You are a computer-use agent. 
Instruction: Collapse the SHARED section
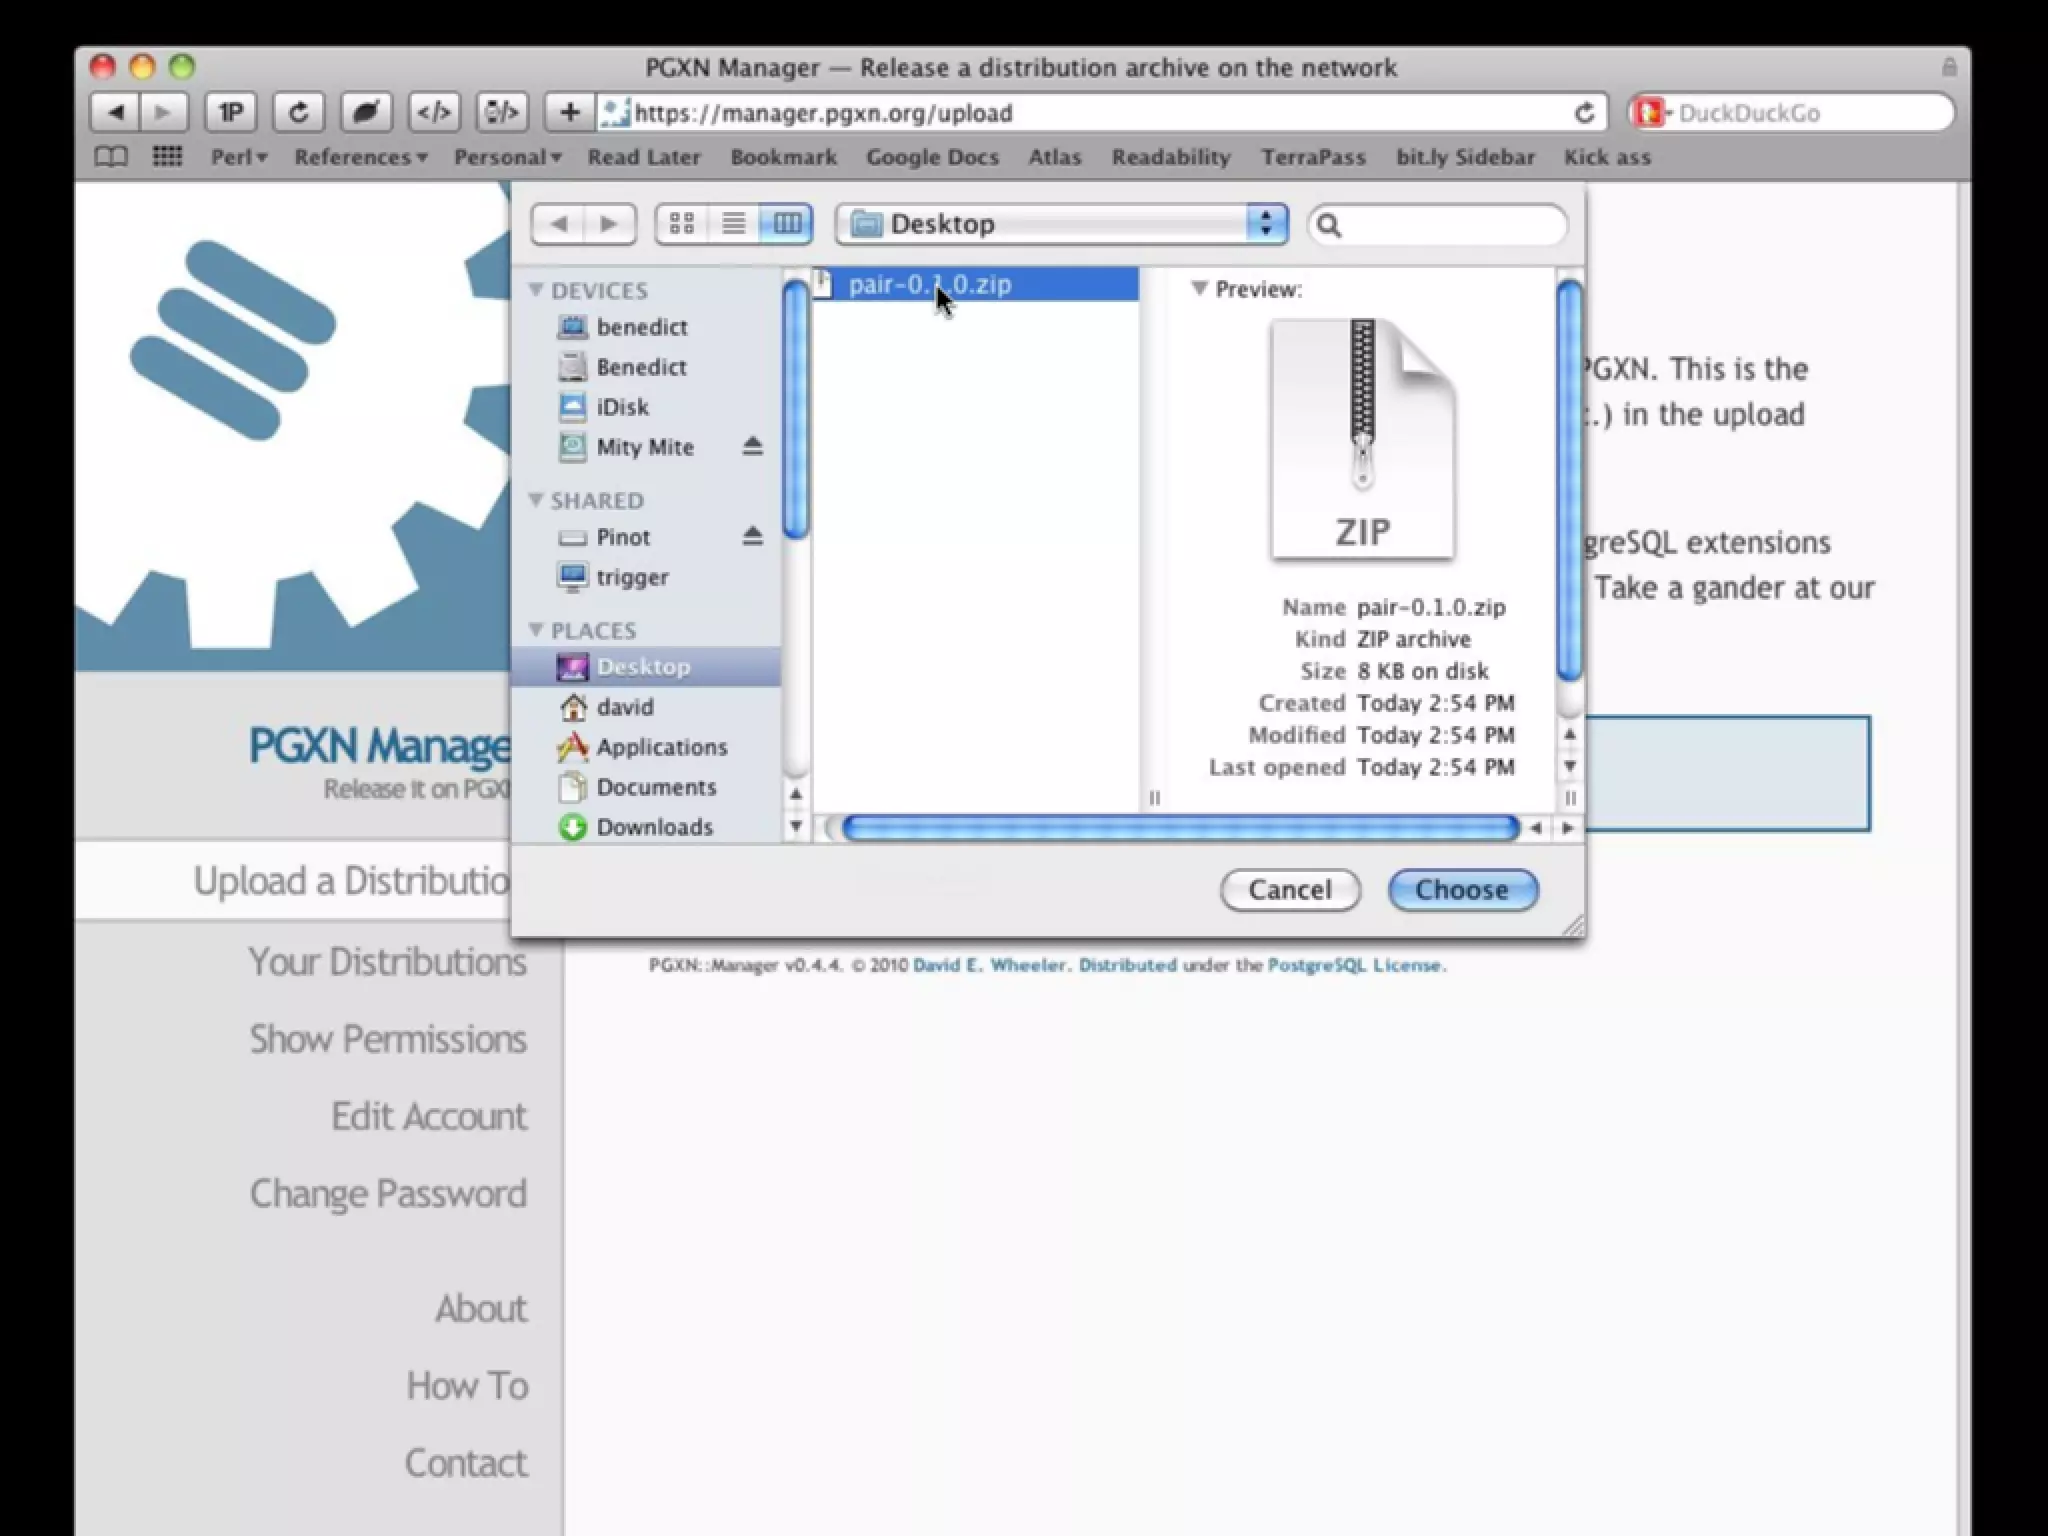tap(536, 500)
